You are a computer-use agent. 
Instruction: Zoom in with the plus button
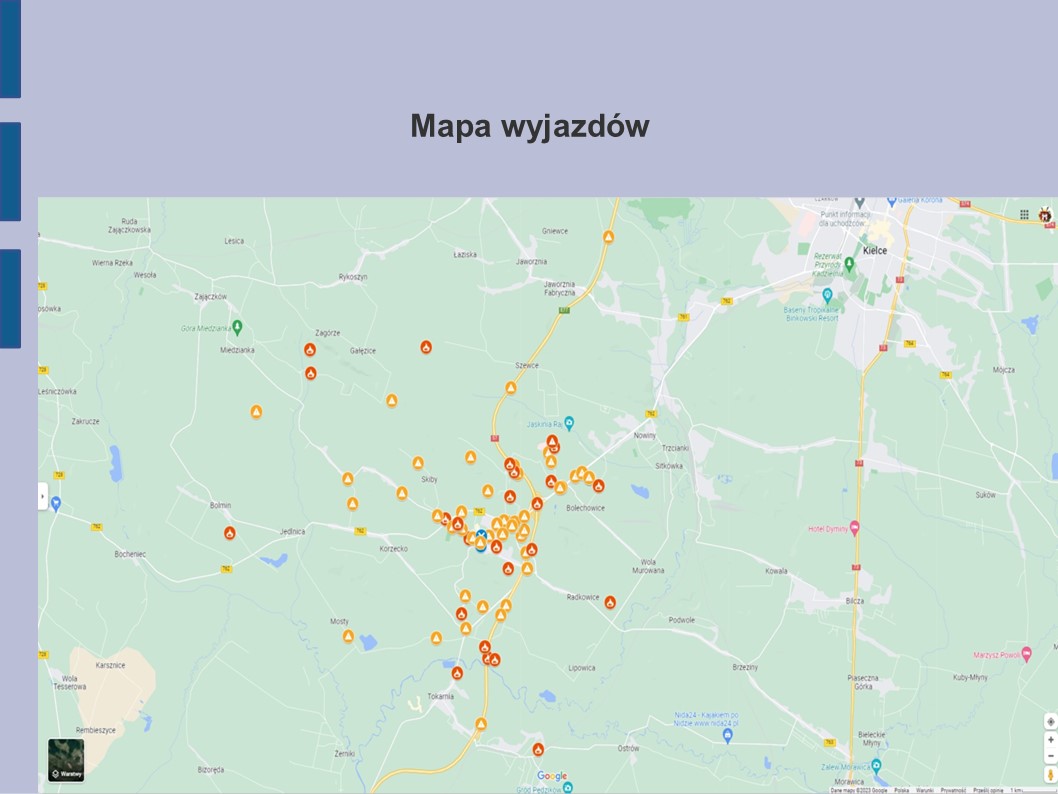coord(1050,740)
